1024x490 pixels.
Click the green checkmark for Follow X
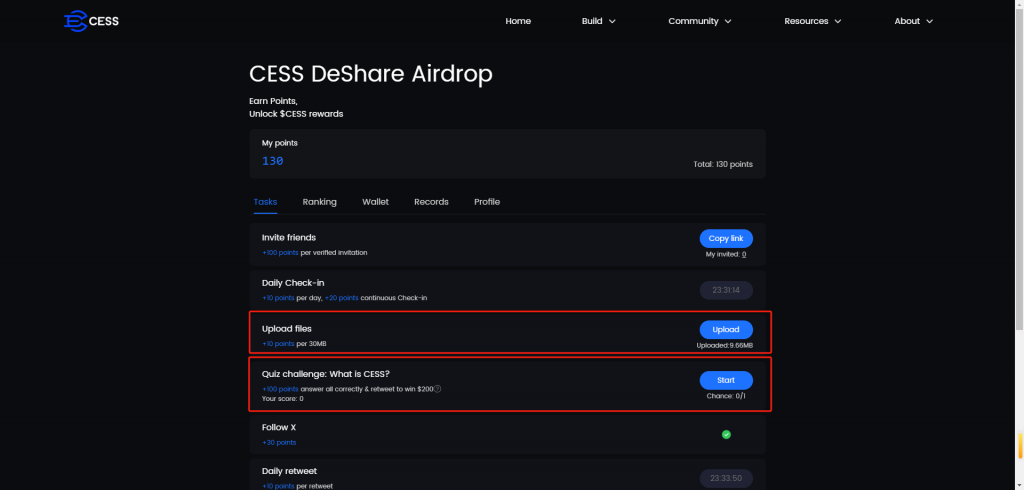pyautogui.click(x=726, y=434)
